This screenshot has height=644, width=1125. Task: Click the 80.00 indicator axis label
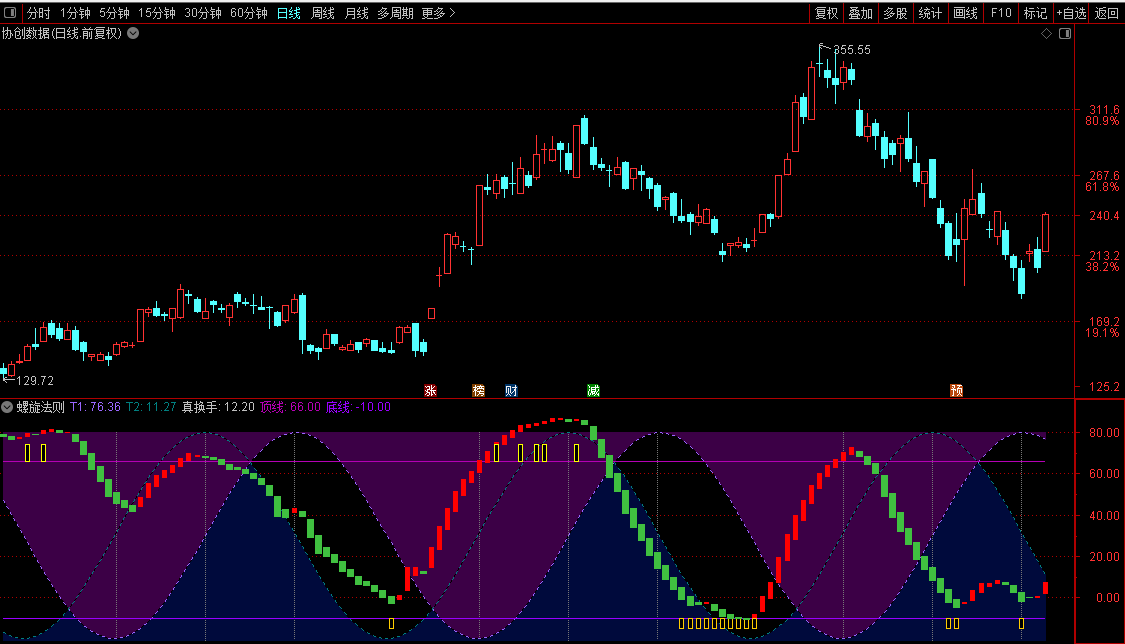pyautogui.click(x=1104, y=432)
